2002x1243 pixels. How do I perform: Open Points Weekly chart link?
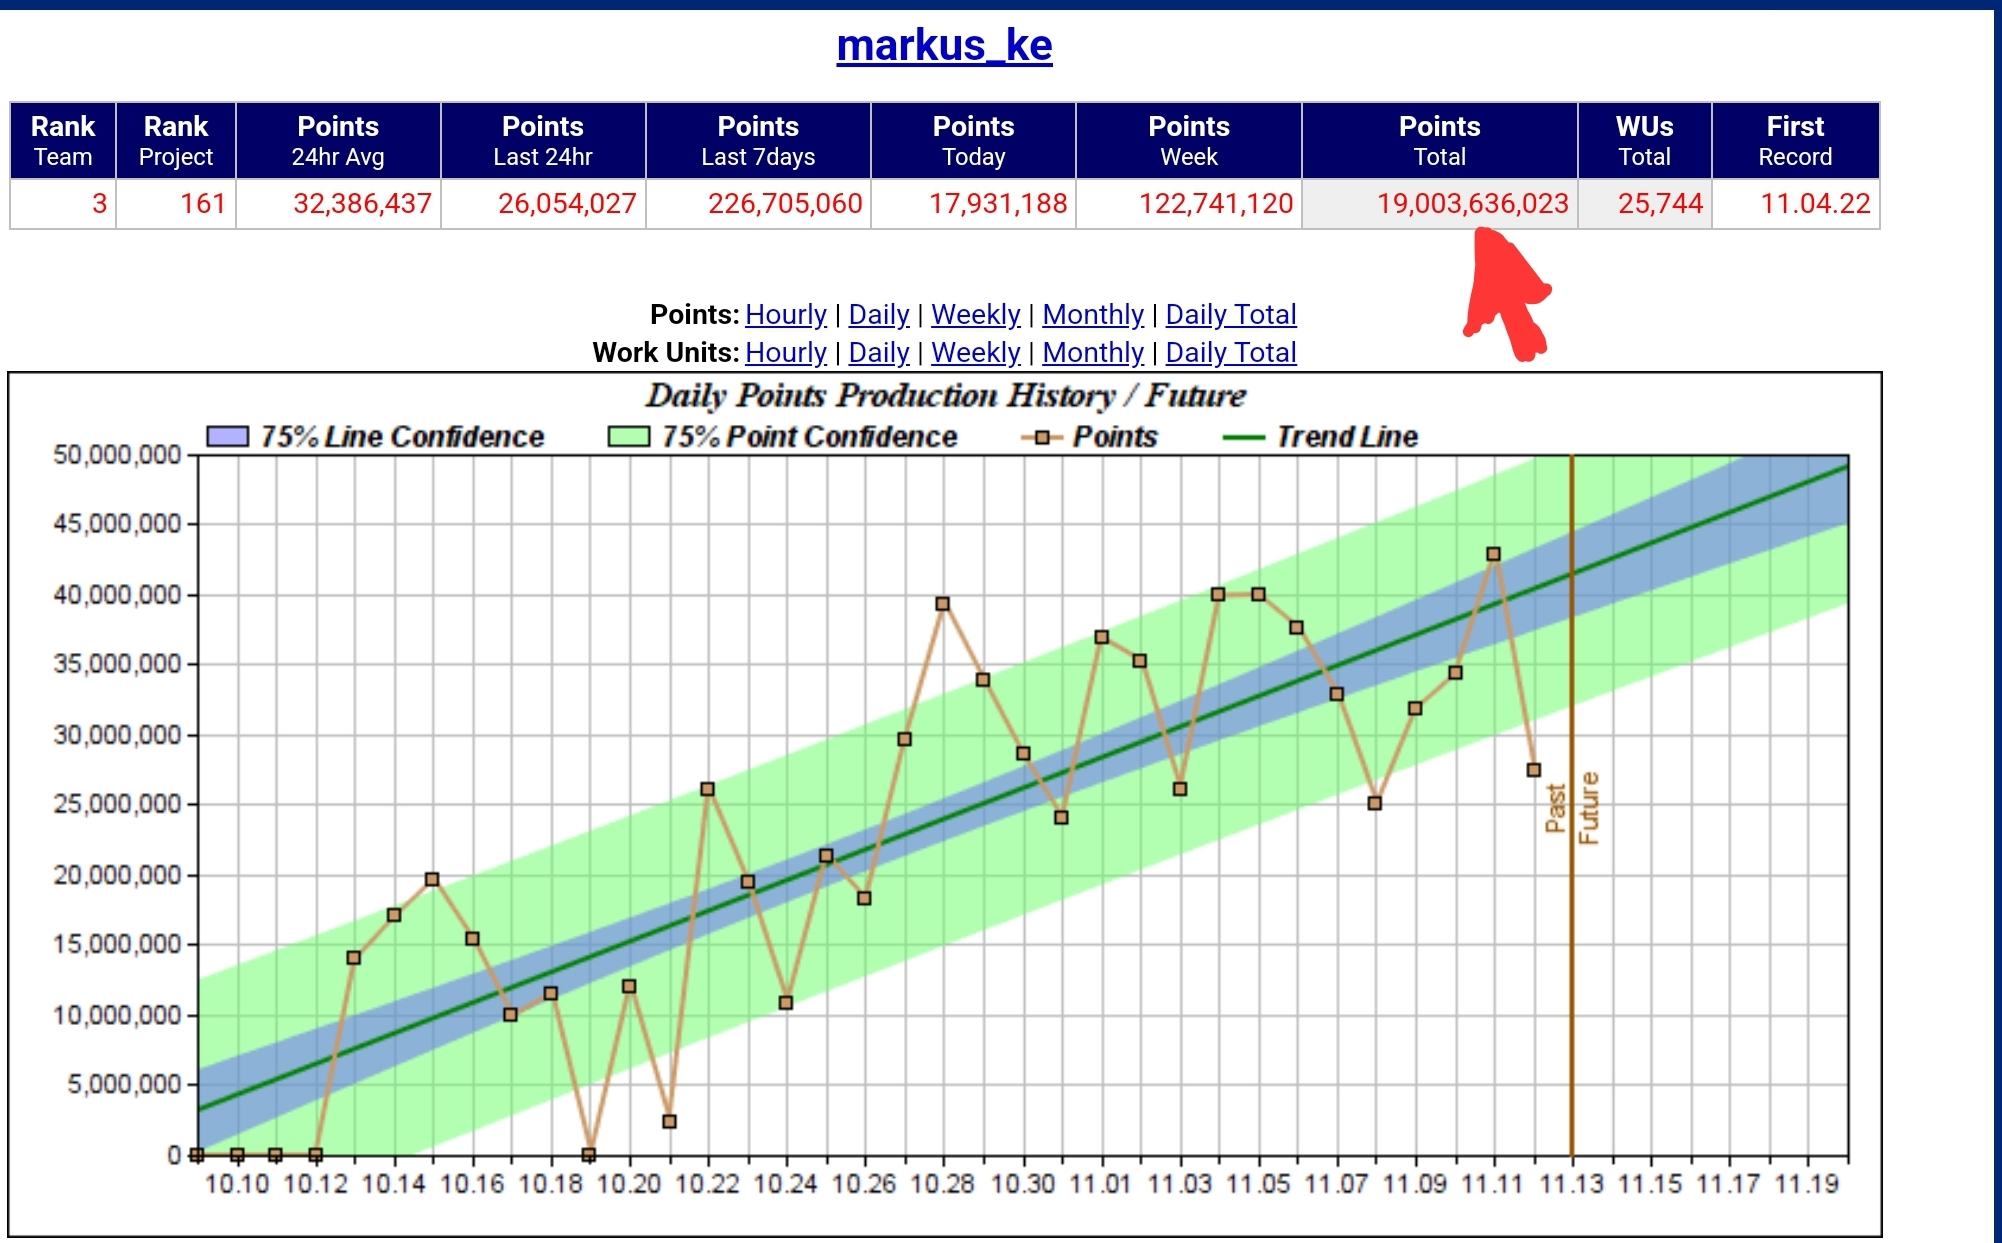[975, 314]
